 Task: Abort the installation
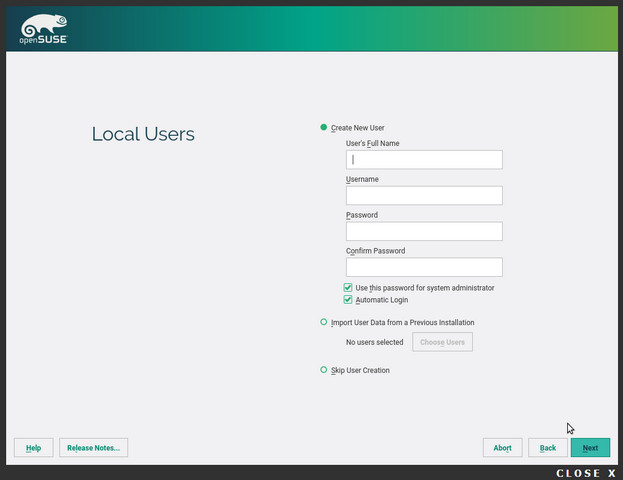502,448
